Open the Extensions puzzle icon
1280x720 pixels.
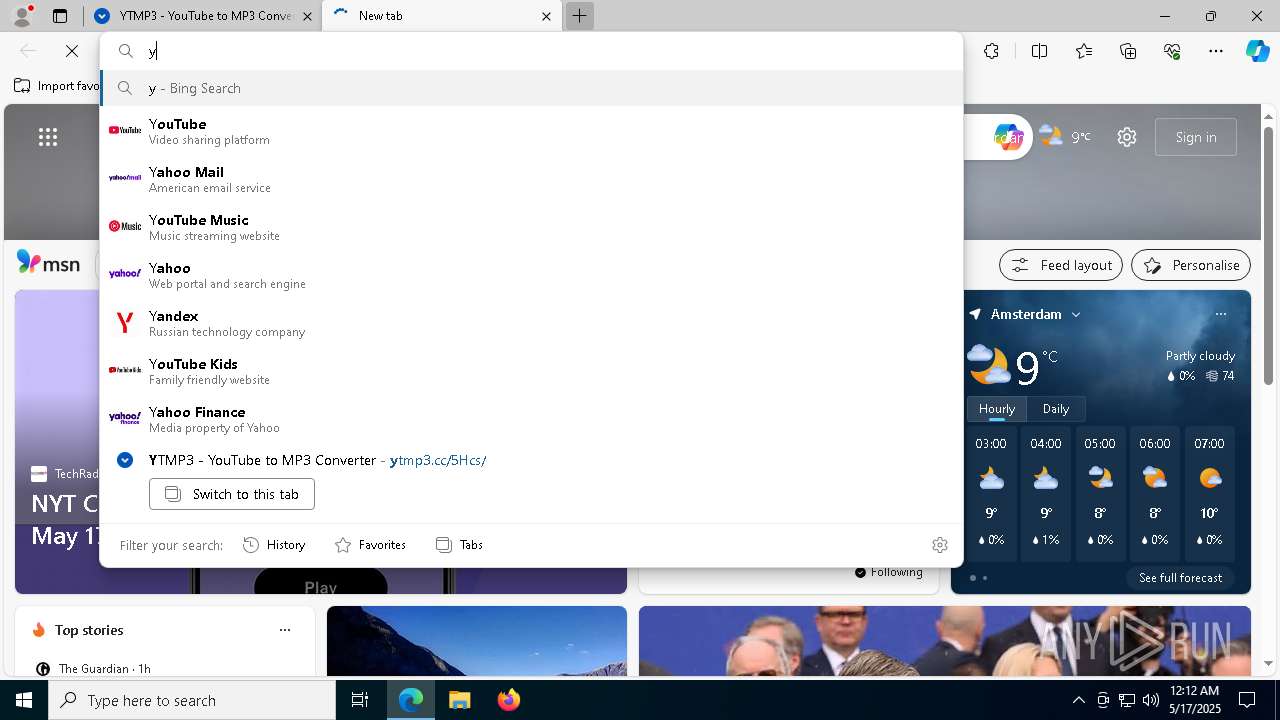coord(991,51)
